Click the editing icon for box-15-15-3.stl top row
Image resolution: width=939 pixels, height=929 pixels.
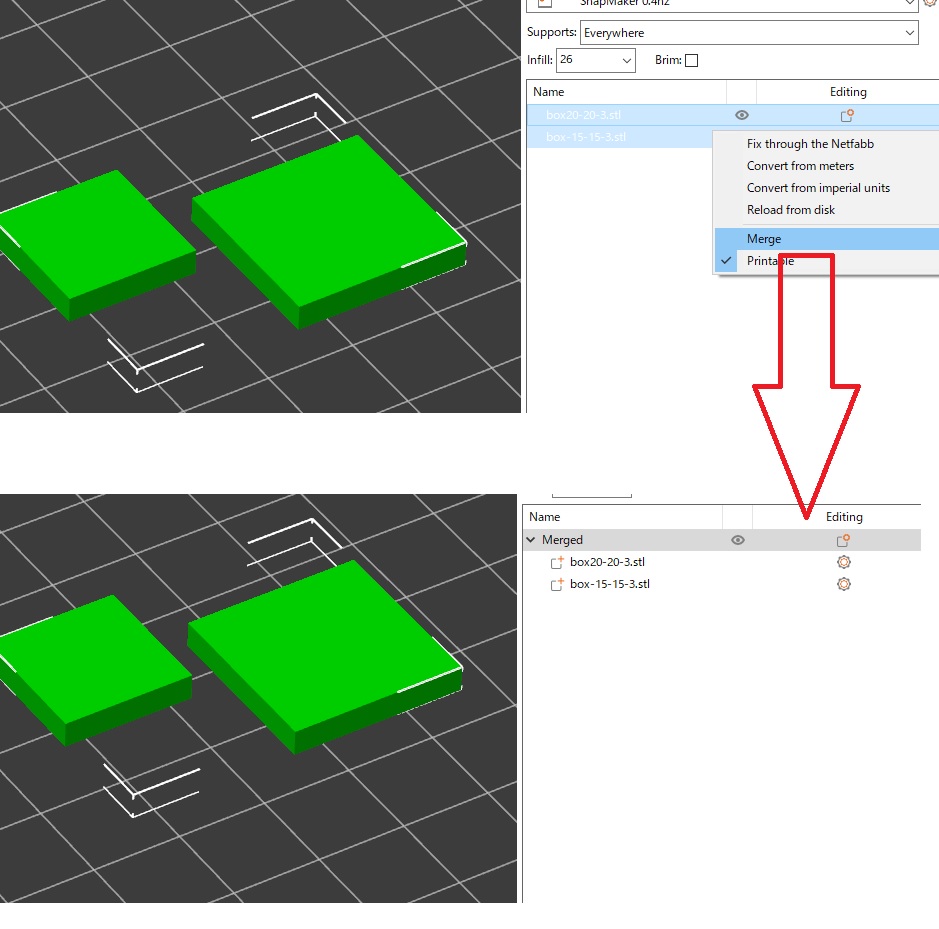coord(846,138)
